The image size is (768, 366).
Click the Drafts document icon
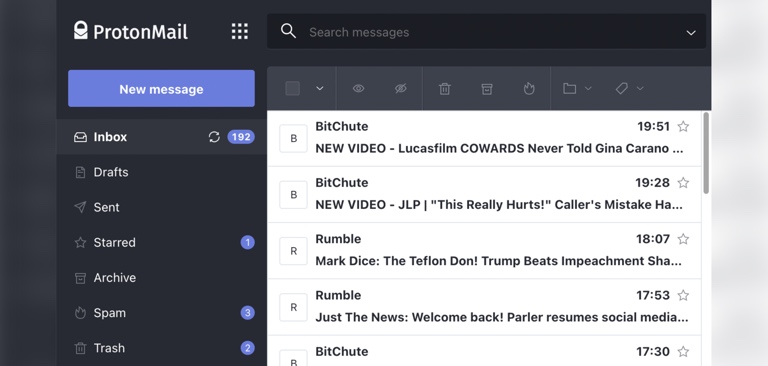[80, 172]
